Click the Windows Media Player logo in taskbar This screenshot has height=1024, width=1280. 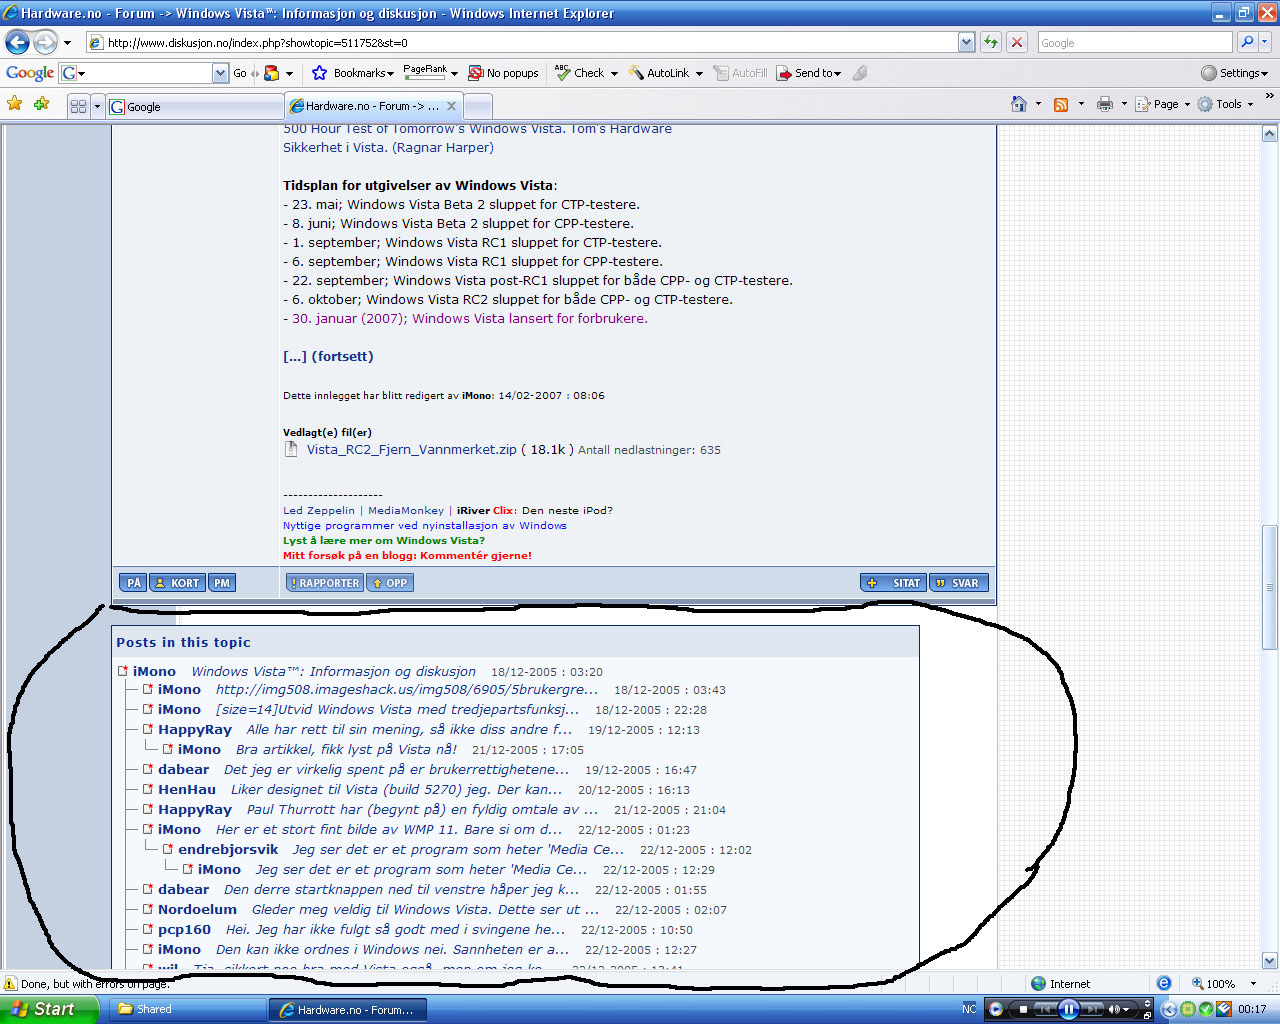995,1010
